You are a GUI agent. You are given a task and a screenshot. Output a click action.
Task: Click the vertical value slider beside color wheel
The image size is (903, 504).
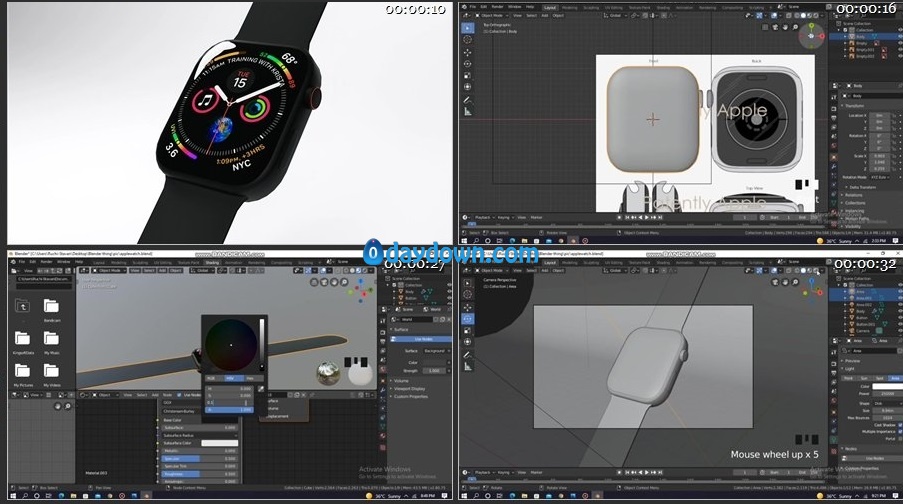[x=261, y=344]
